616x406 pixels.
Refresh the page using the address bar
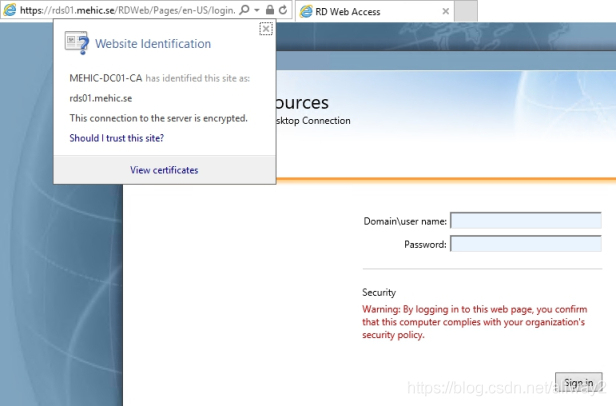click(x=283, y=9)
